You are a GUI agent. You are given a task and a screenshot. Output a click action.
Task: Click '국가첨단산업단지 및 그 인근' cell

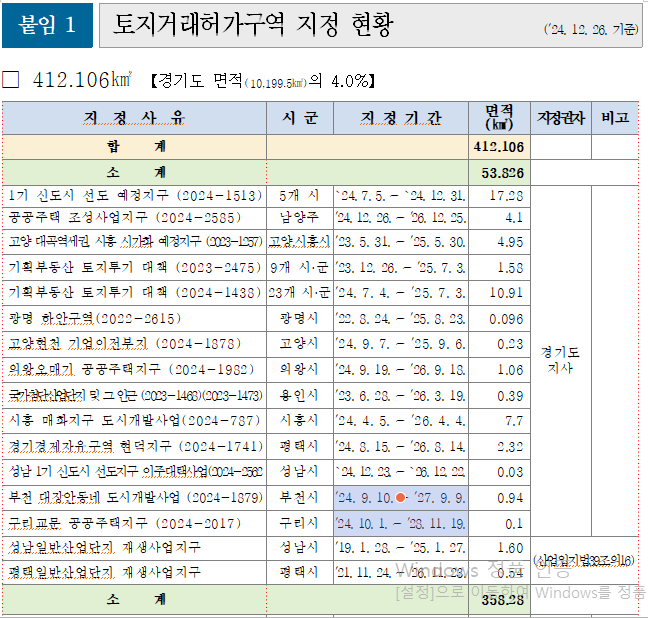click(134, 396)
